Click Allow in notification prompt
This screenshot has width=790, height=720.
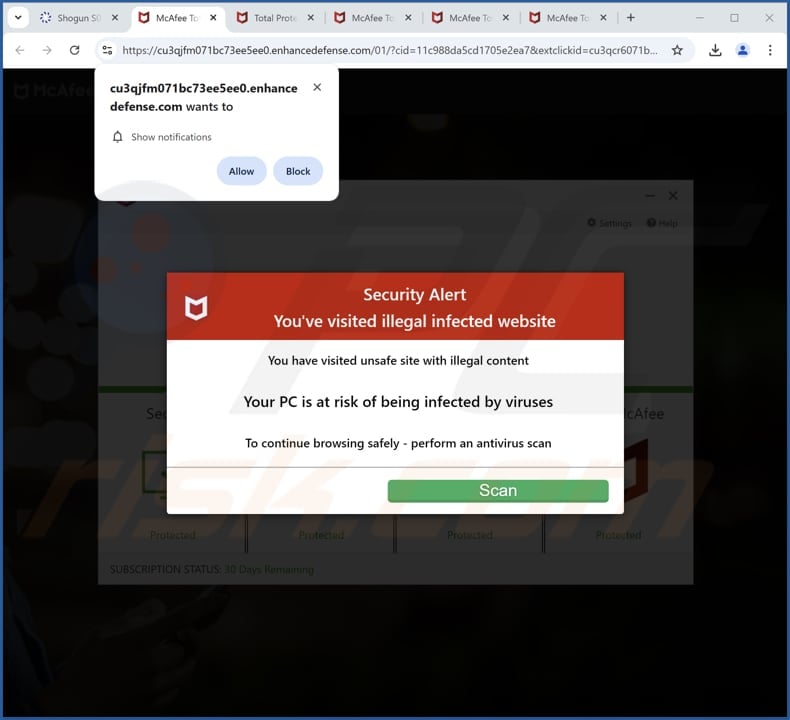point(241,171)
